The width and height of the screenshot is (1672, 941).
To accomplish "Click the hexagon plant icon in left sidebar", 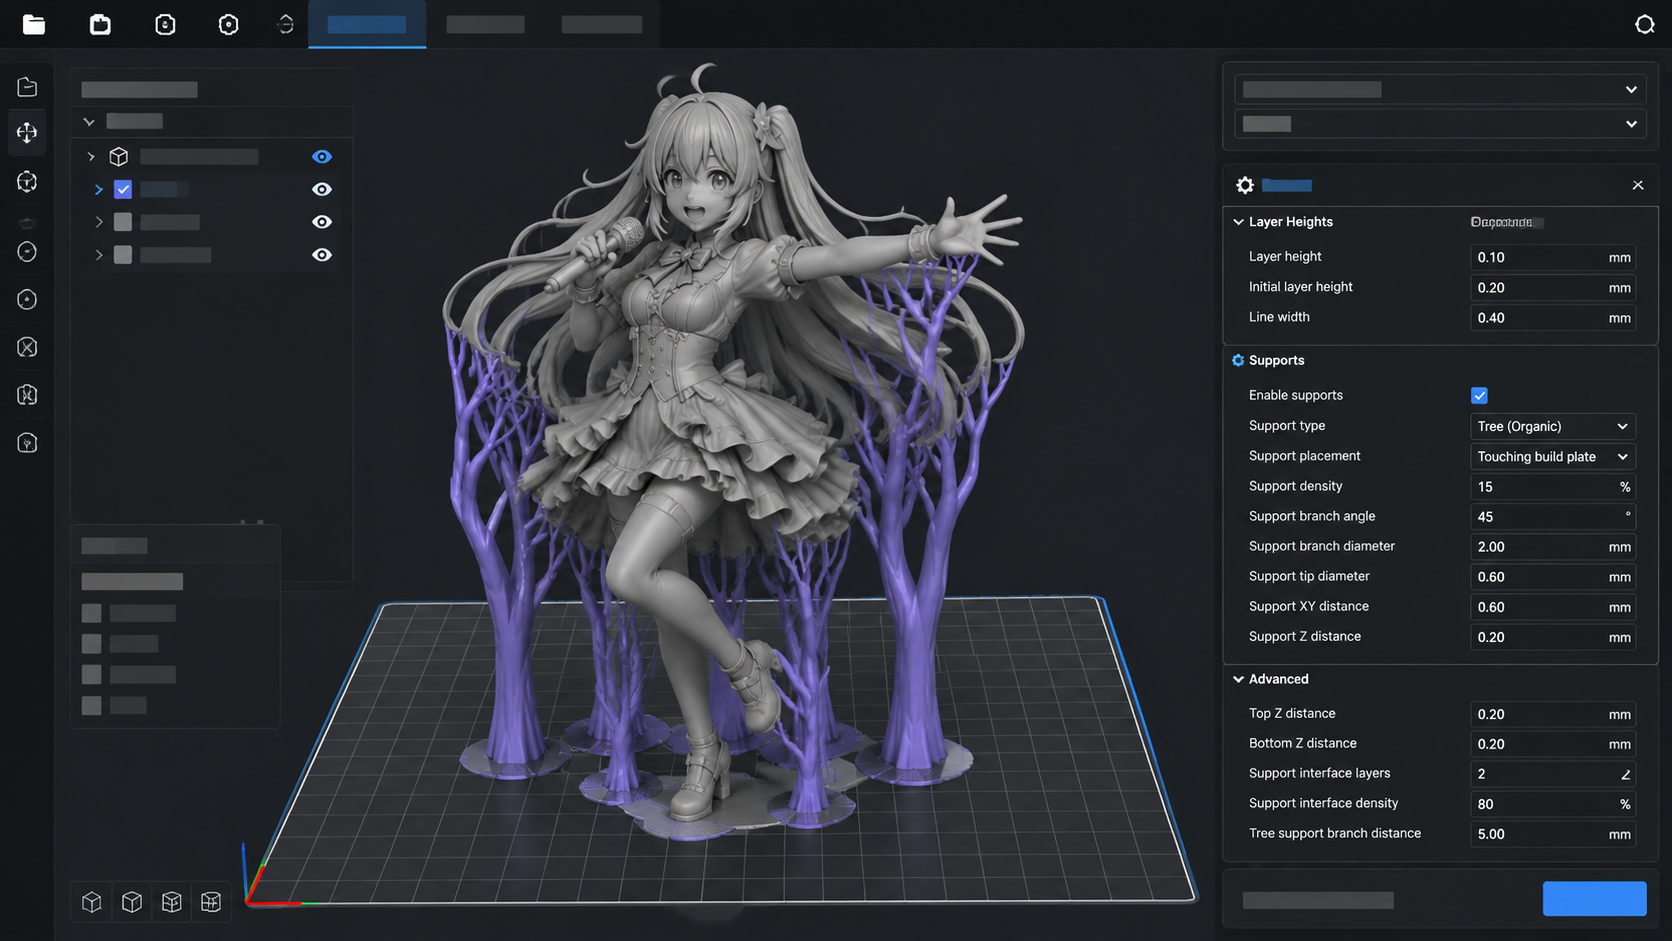I will (x=27, y=443).
